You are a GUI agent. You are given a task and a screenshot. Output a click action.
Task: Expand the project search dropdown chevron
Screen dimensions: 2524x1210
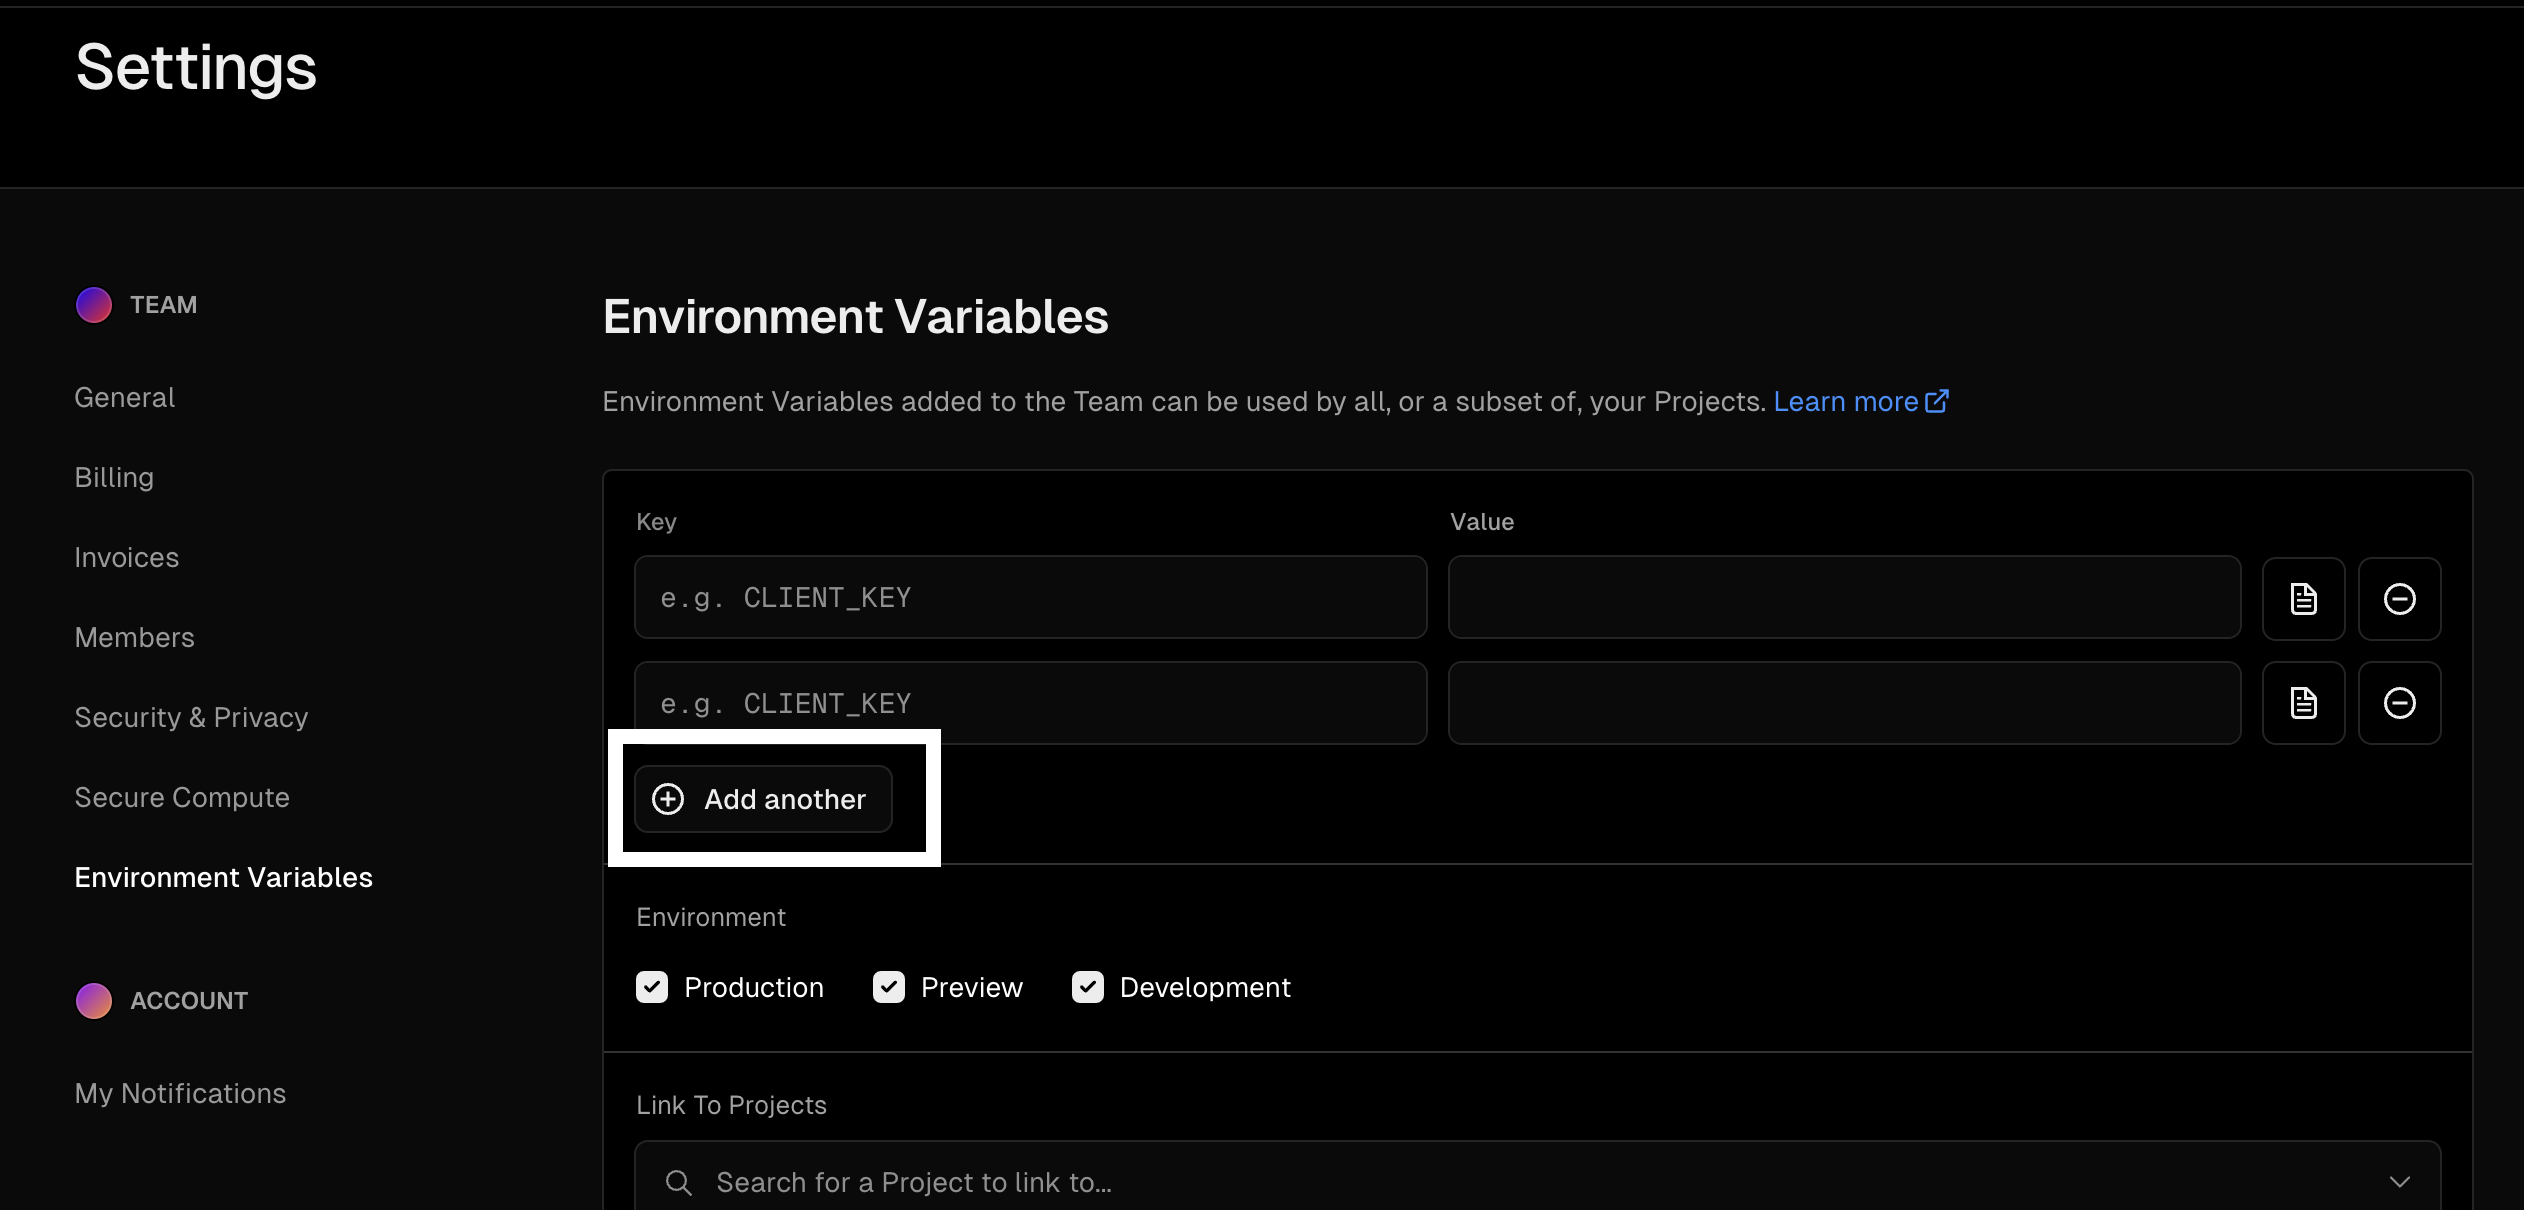(2399, 1182)
